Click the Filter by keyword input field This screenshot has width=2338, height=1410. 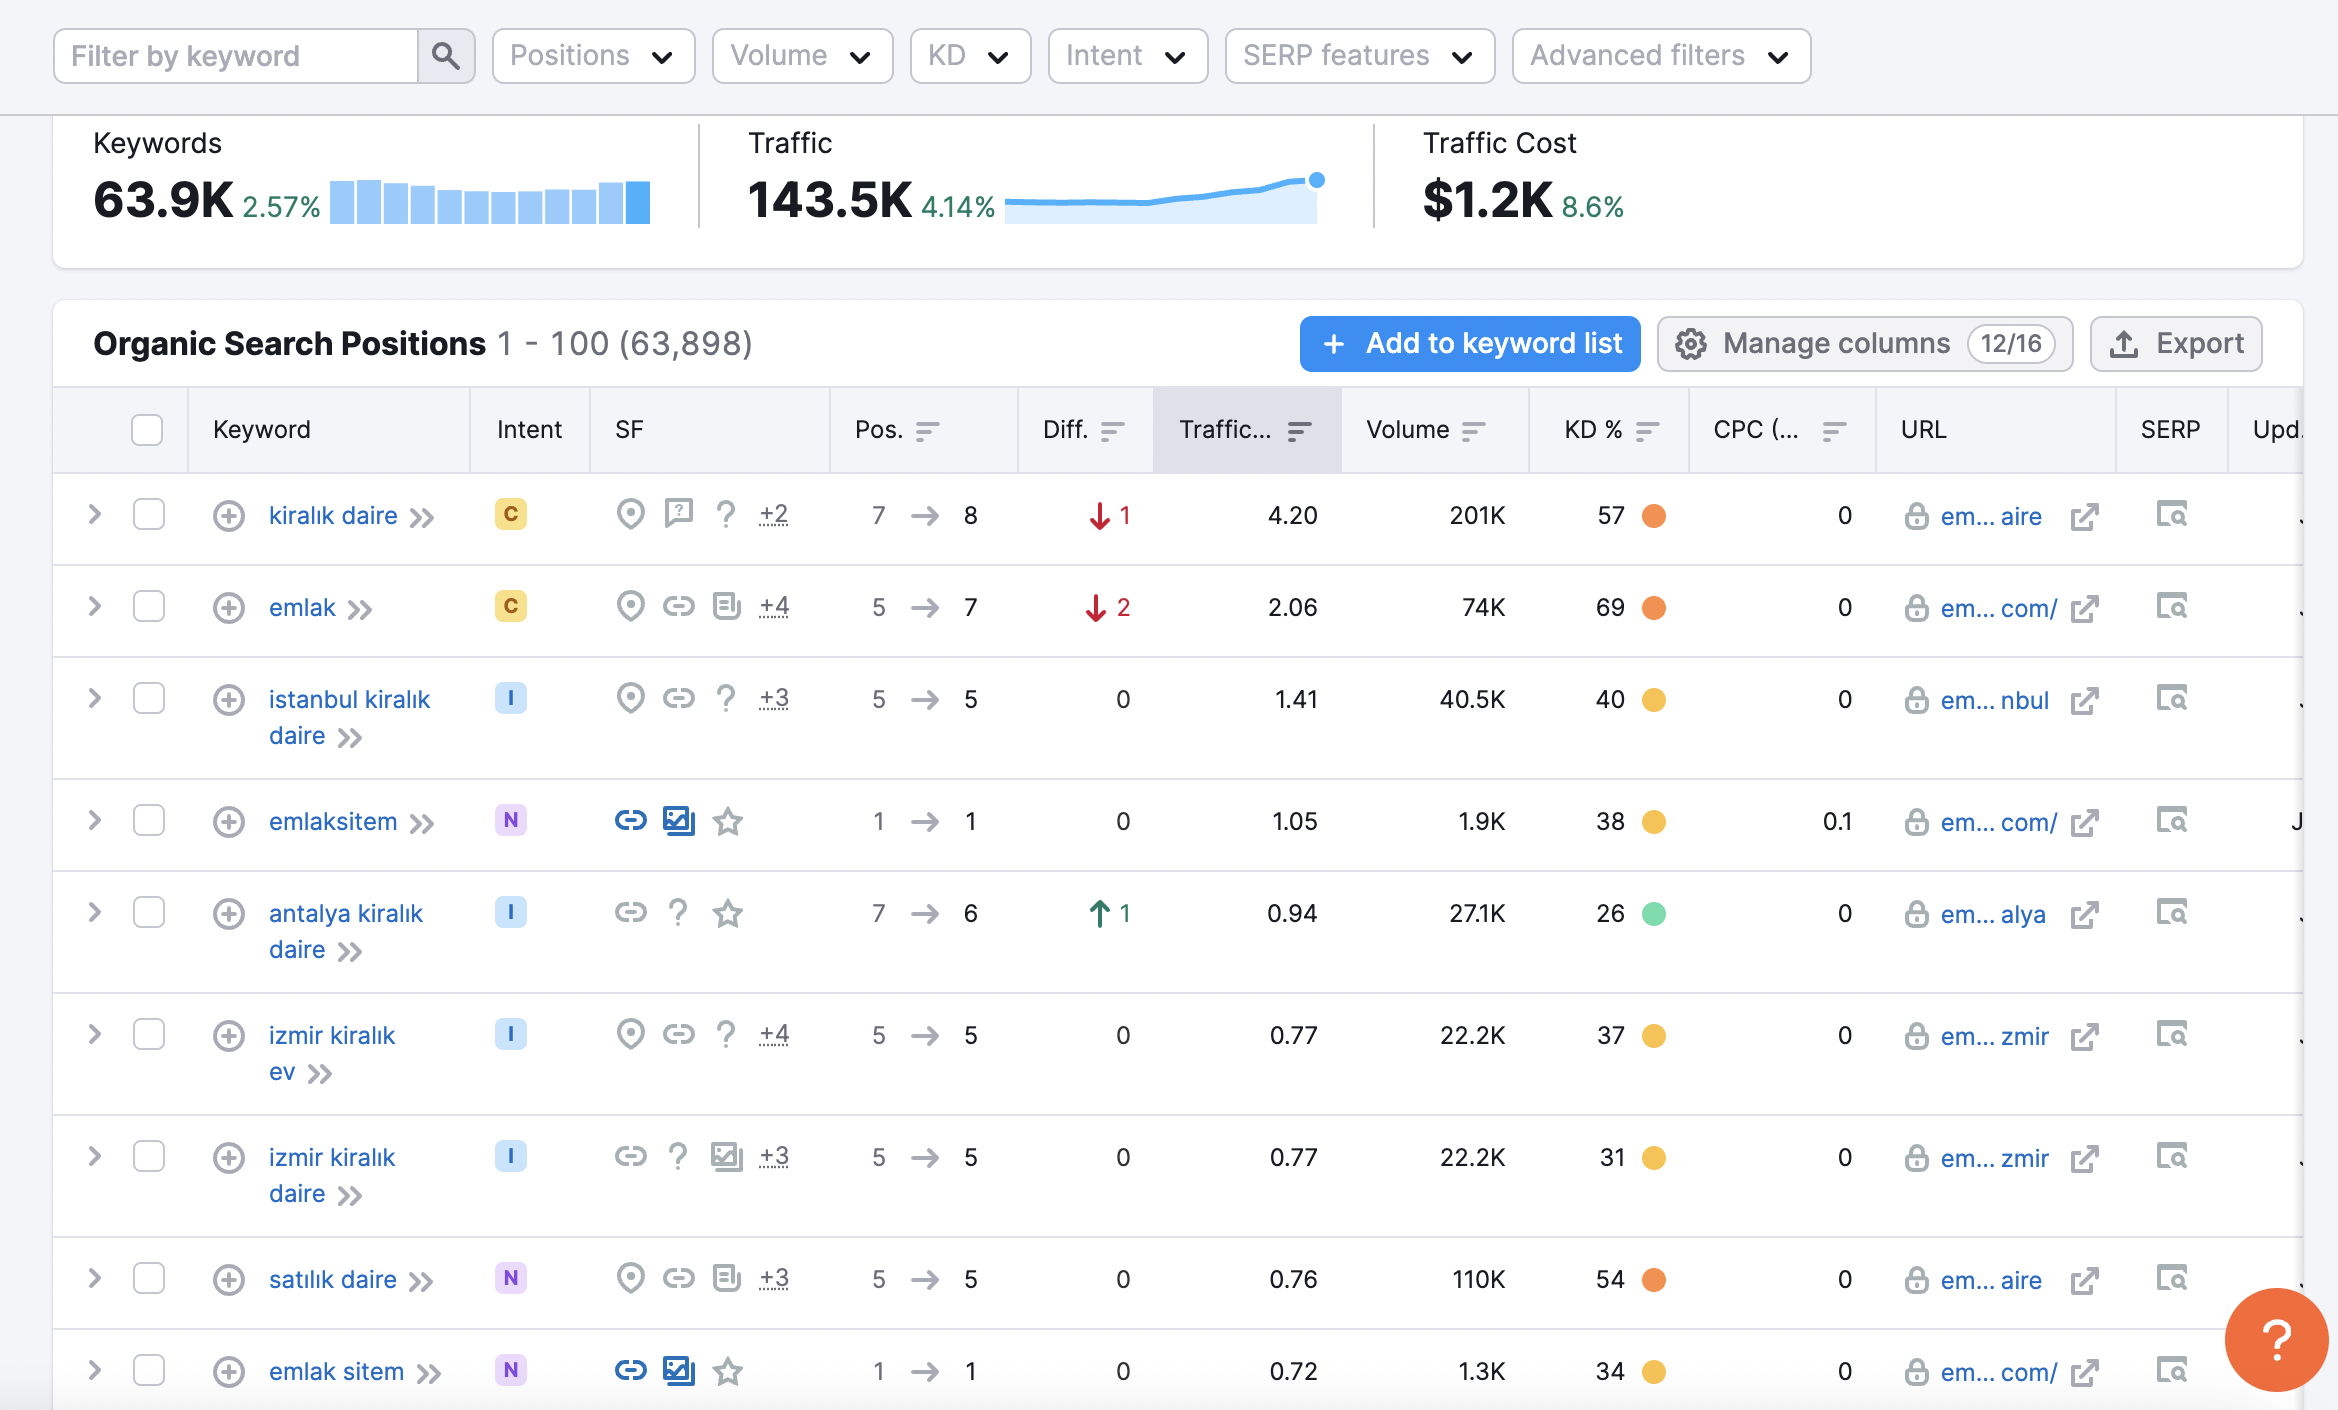point(236,56)
